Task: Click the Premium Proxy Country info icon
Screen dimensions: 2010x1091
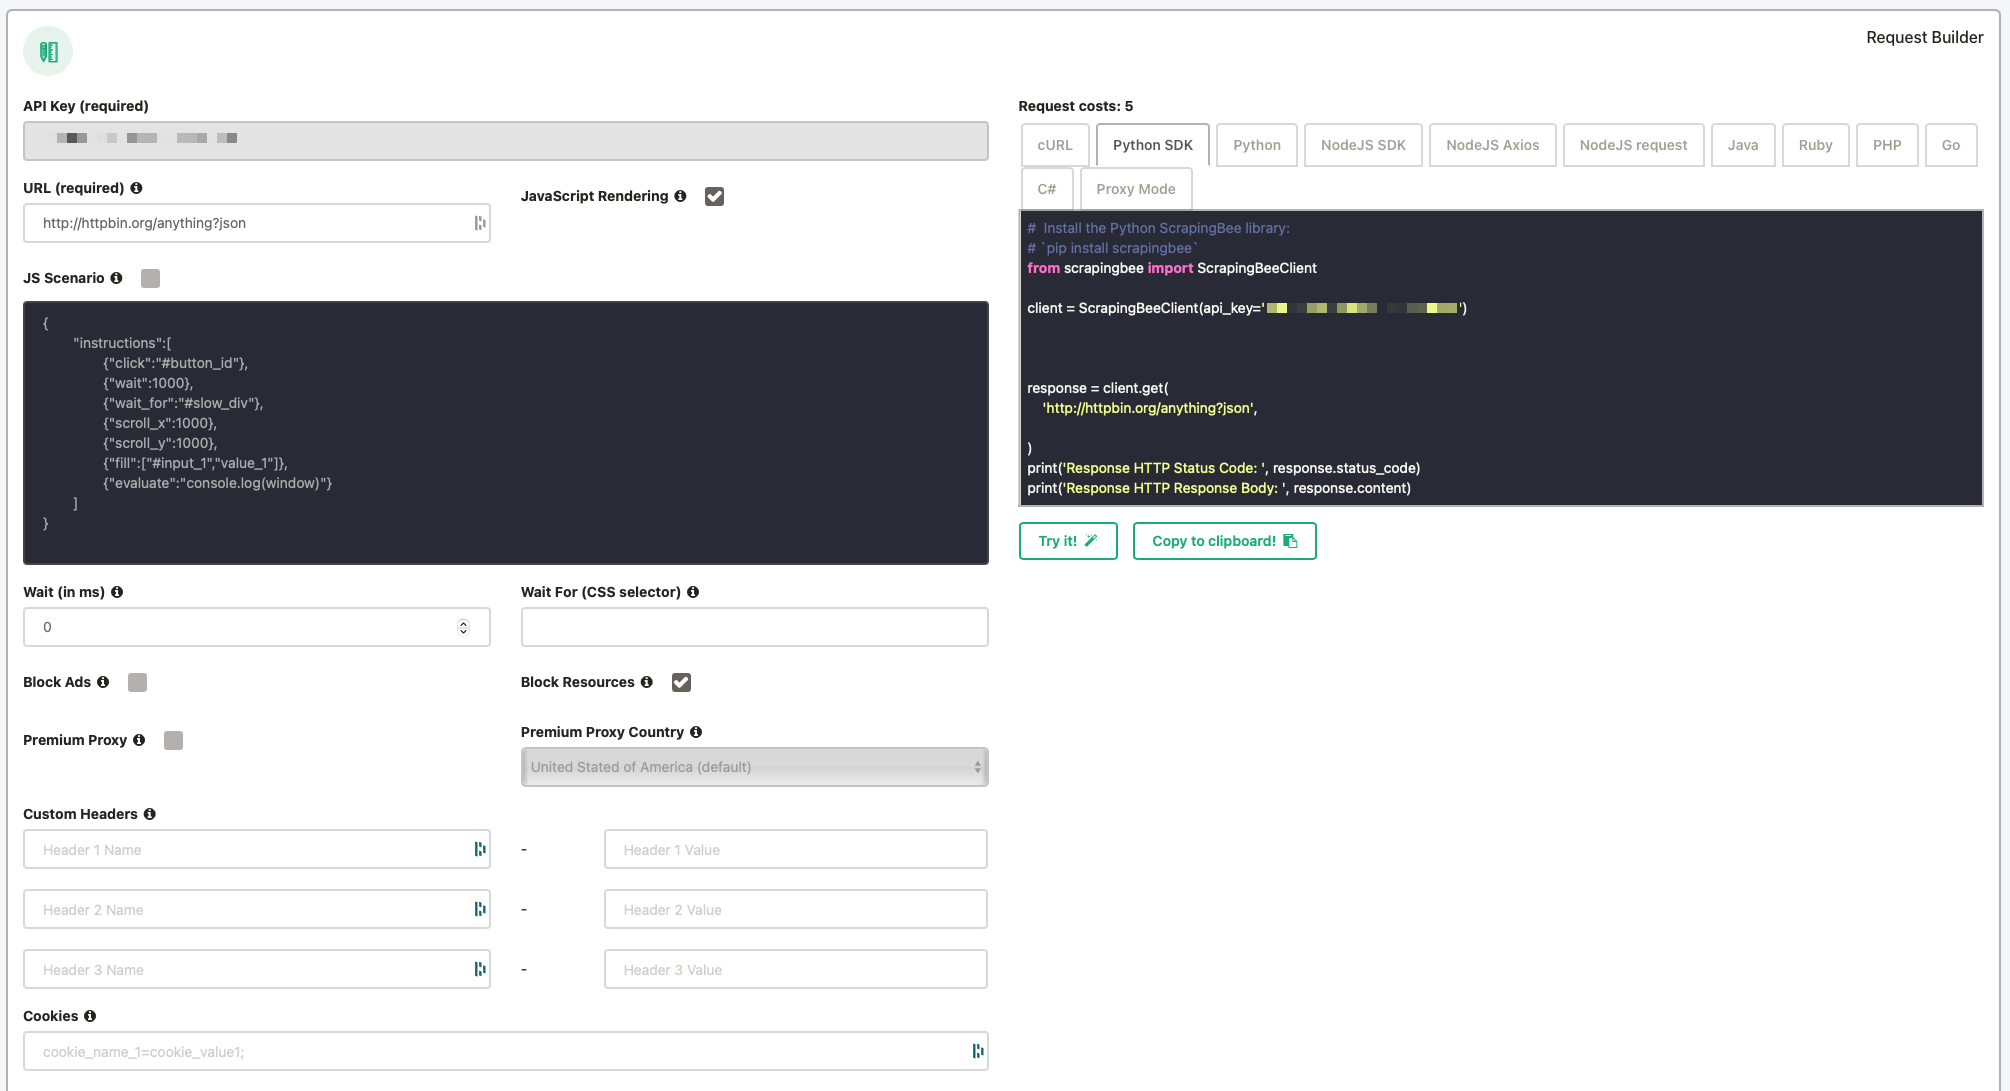Action: pos(696,732)
